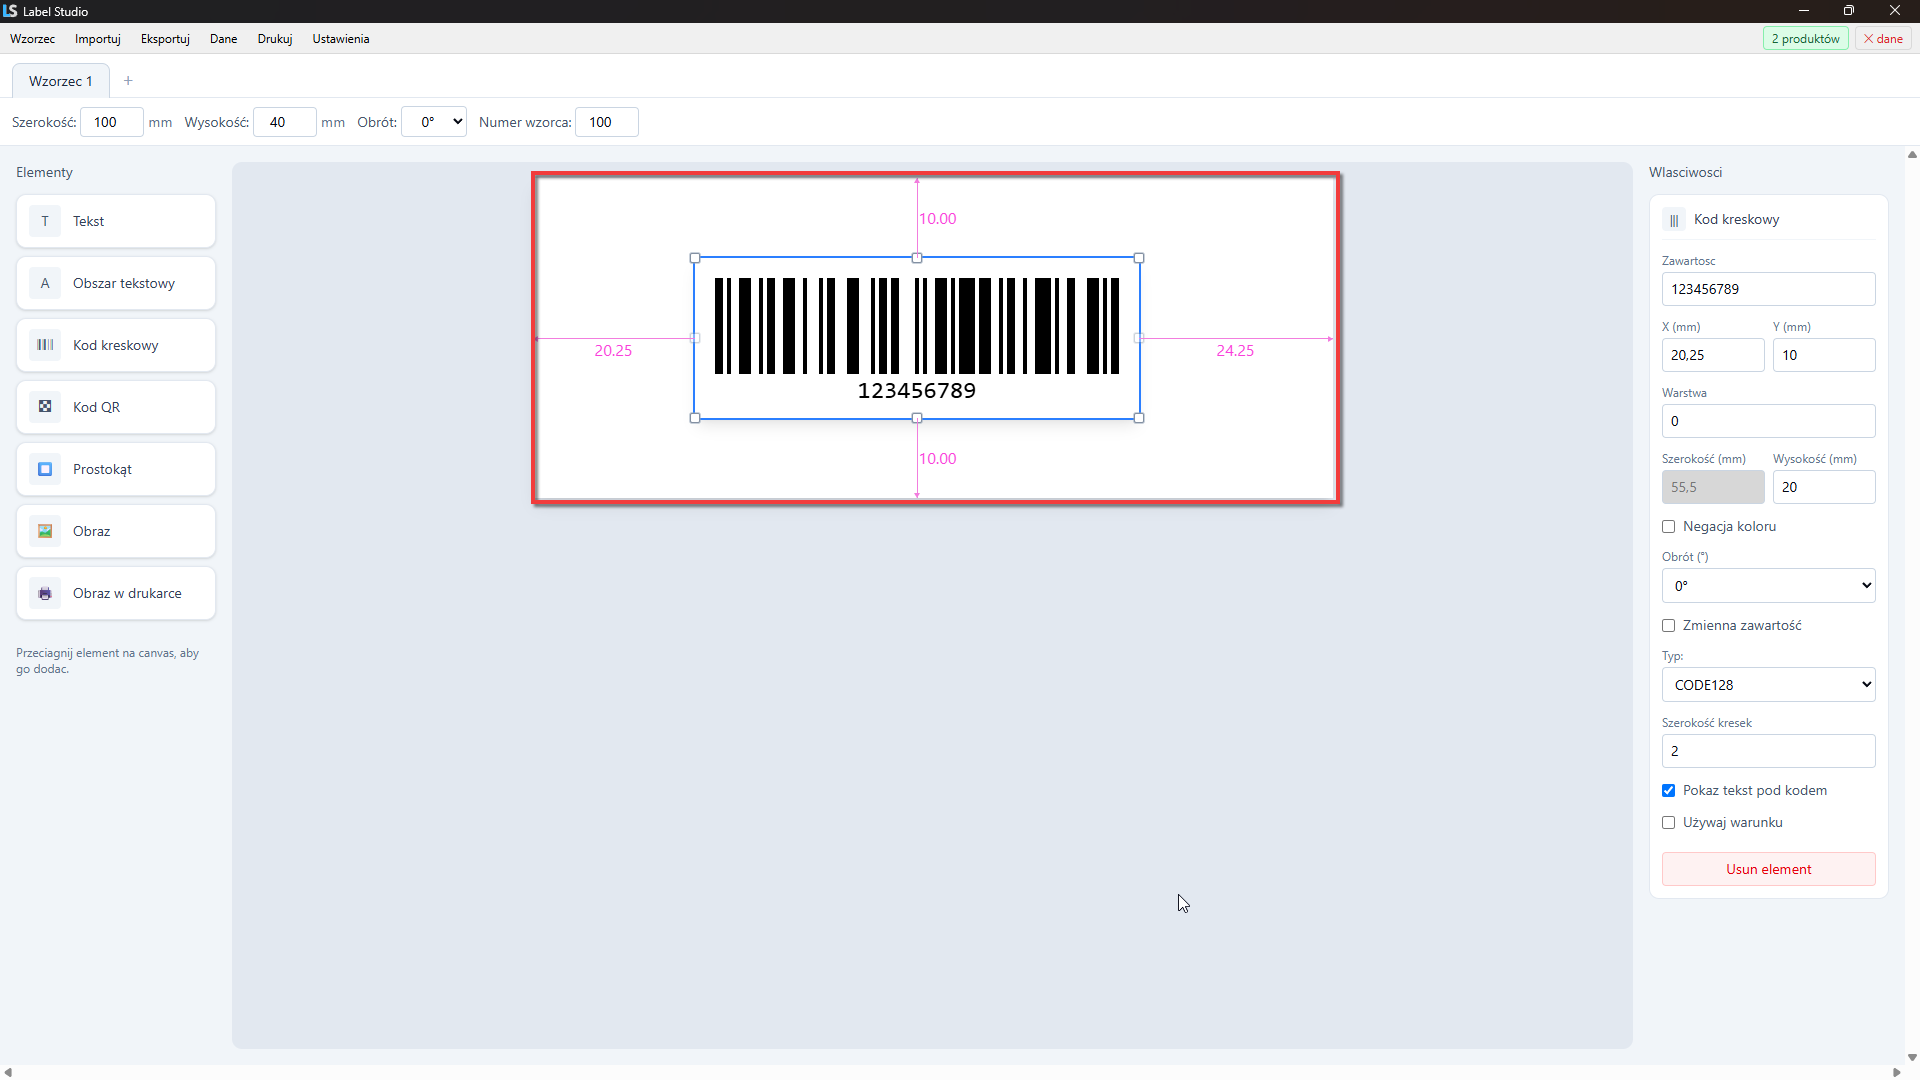Click the 2 produktów button

[x=1805, y=39]
